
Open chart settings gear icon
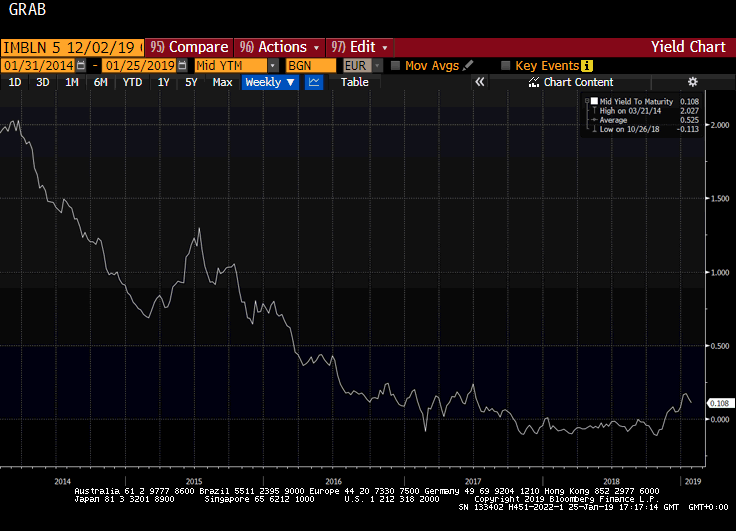click(x=692, y=82)
